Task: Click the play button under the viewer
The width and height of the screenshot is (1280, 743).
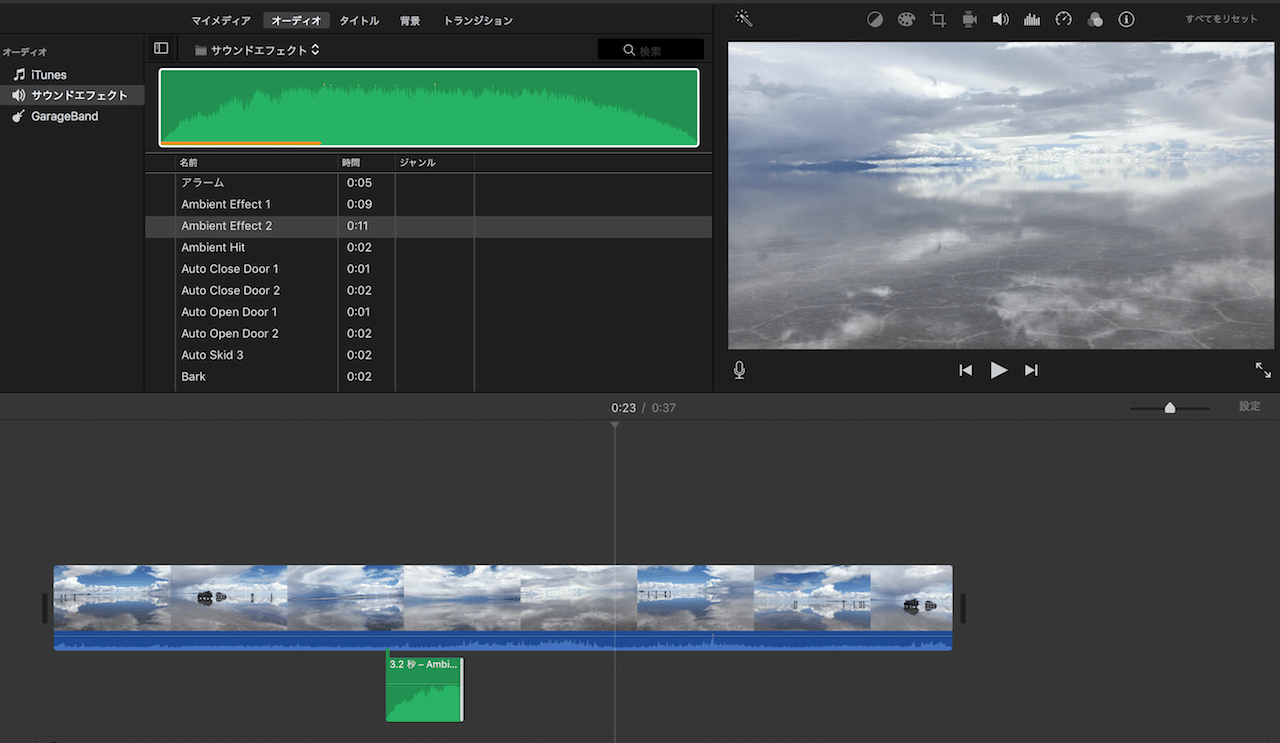Action: 998,370
